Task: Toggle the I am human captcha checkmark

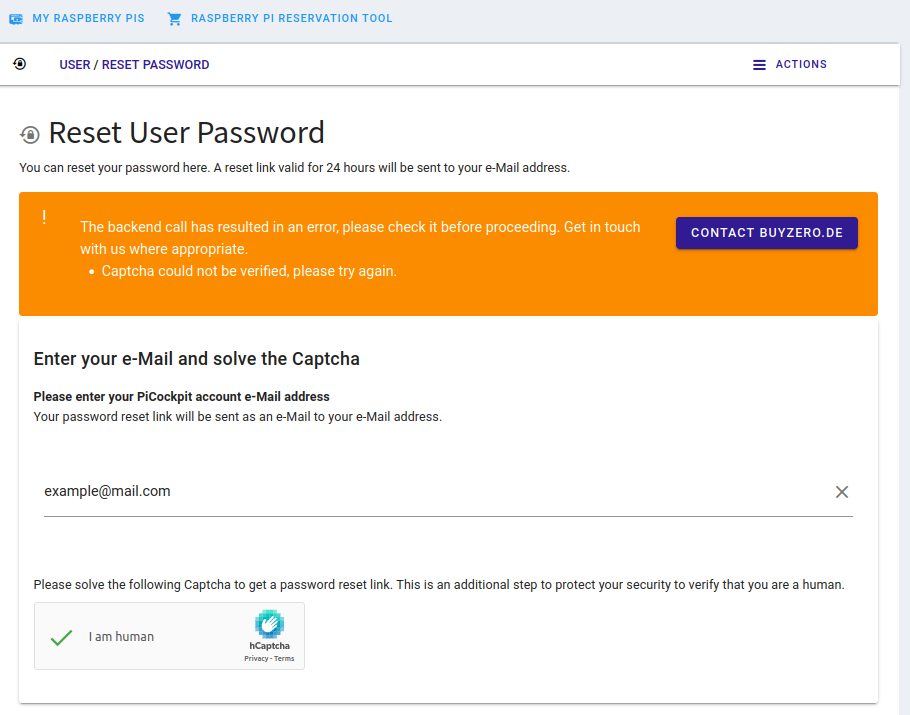Action: point(61,637)
